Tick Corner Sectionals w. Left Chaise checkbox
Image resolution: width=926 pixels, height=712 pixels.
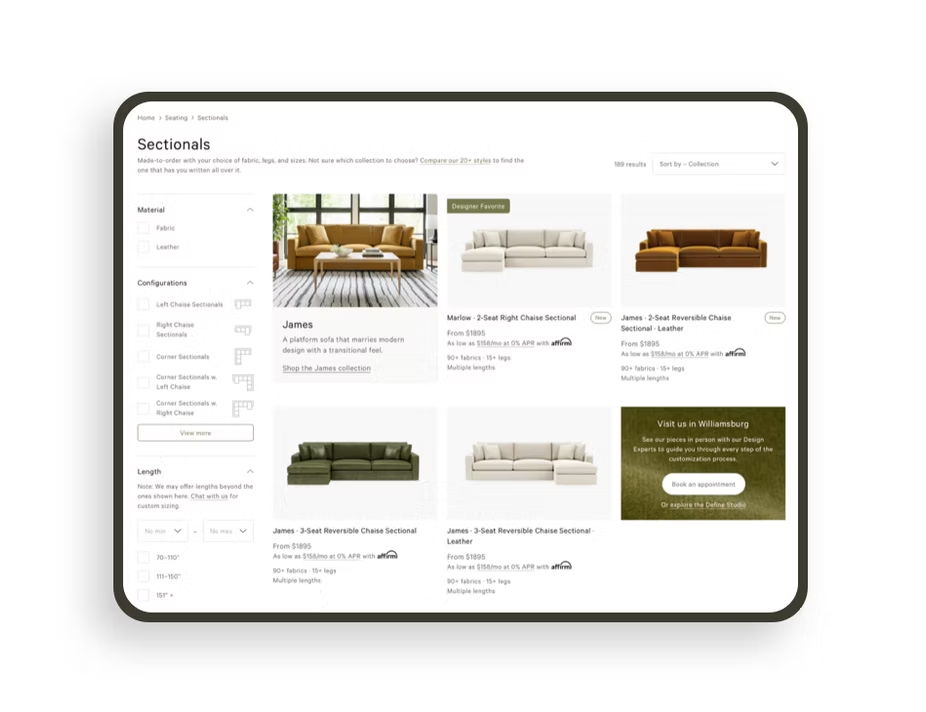tap(143, 382)
